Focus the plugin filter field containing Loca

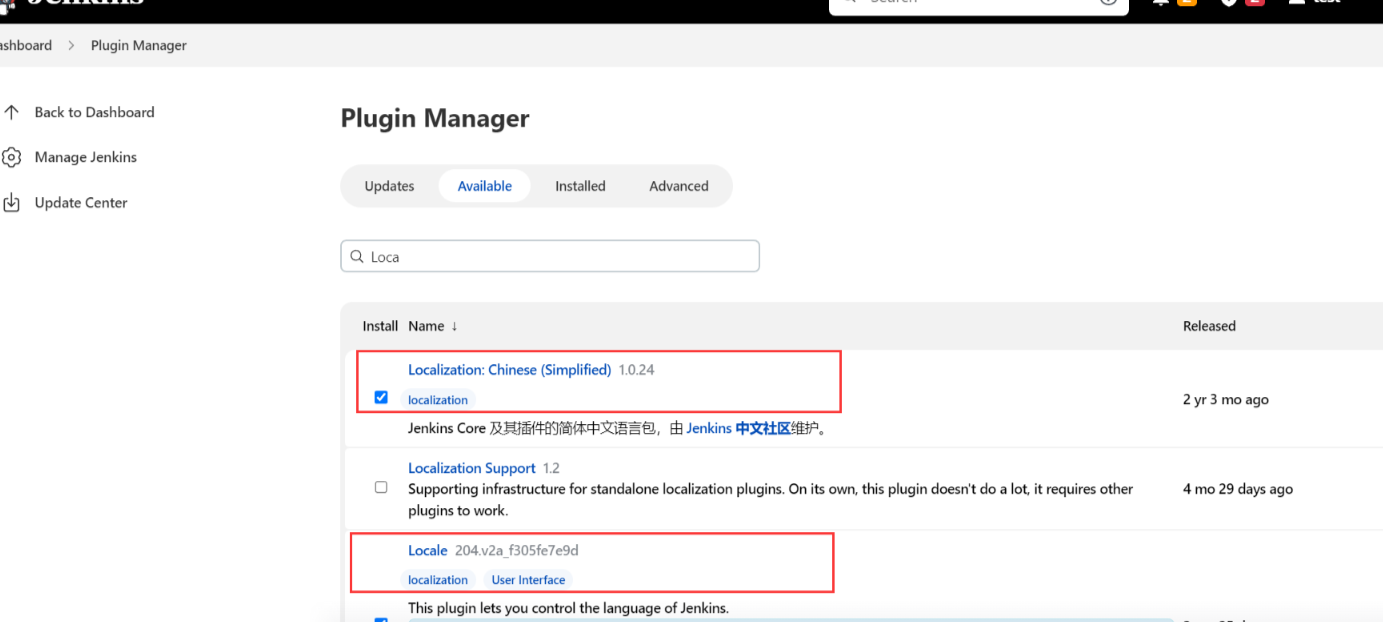point(550,257)
